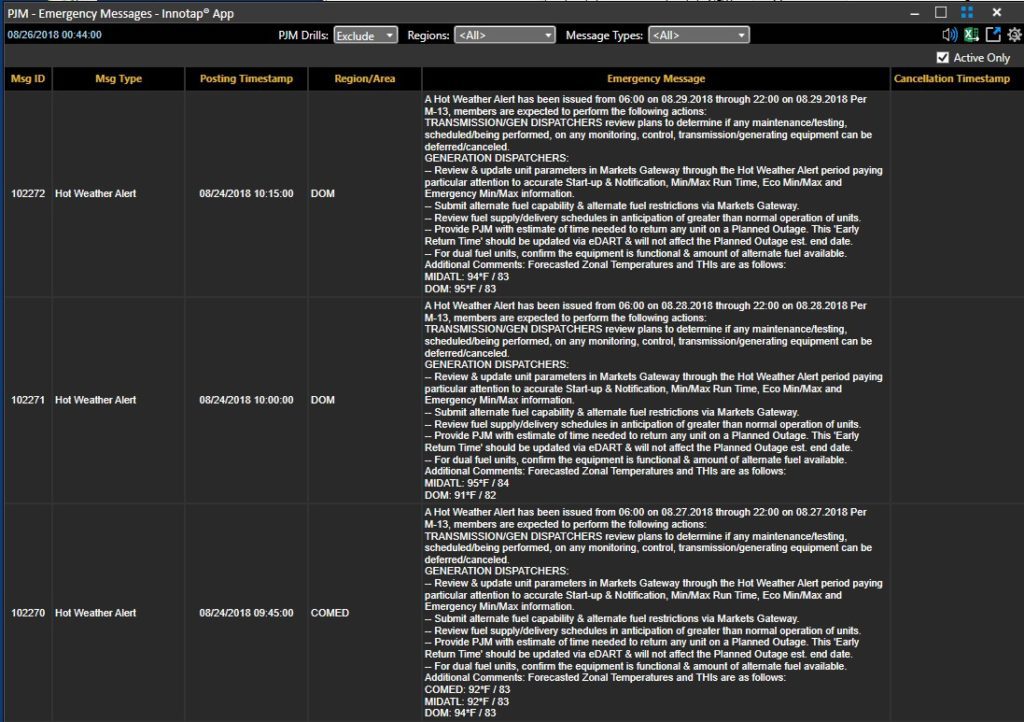Click 'DOM: 95*F / 83' forecast line
Viewport: 1024px width, 722px height.
tap(460, 289)
